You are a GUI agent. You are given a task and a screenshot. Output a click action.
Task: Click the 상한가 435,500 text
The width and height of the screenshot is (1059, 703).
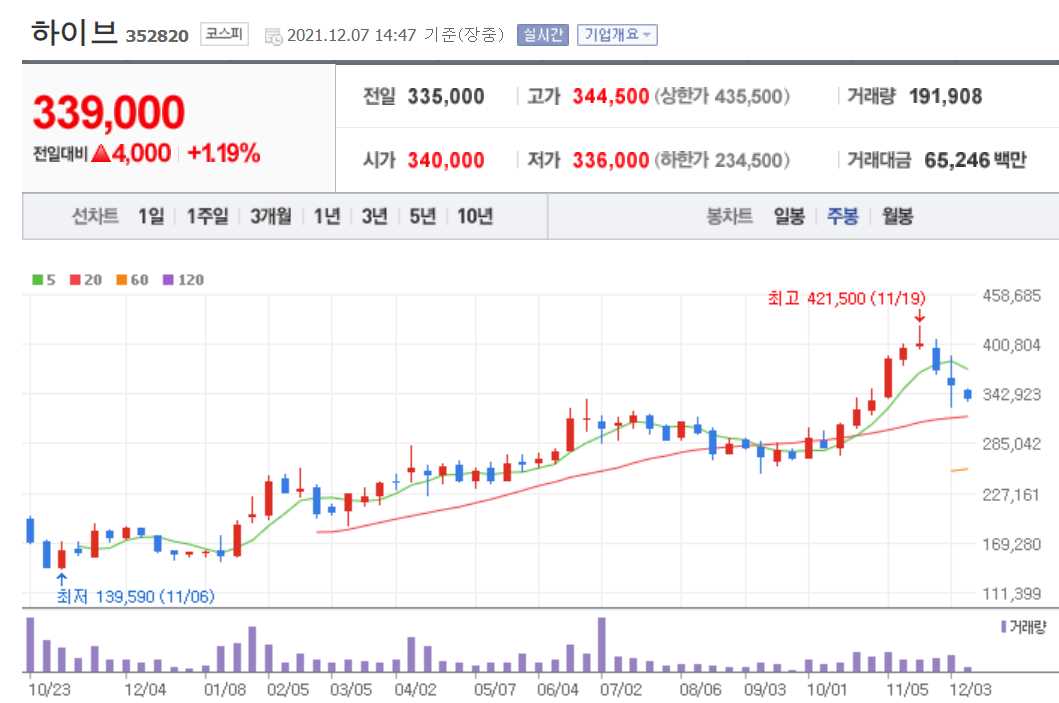tap(721, 97)
